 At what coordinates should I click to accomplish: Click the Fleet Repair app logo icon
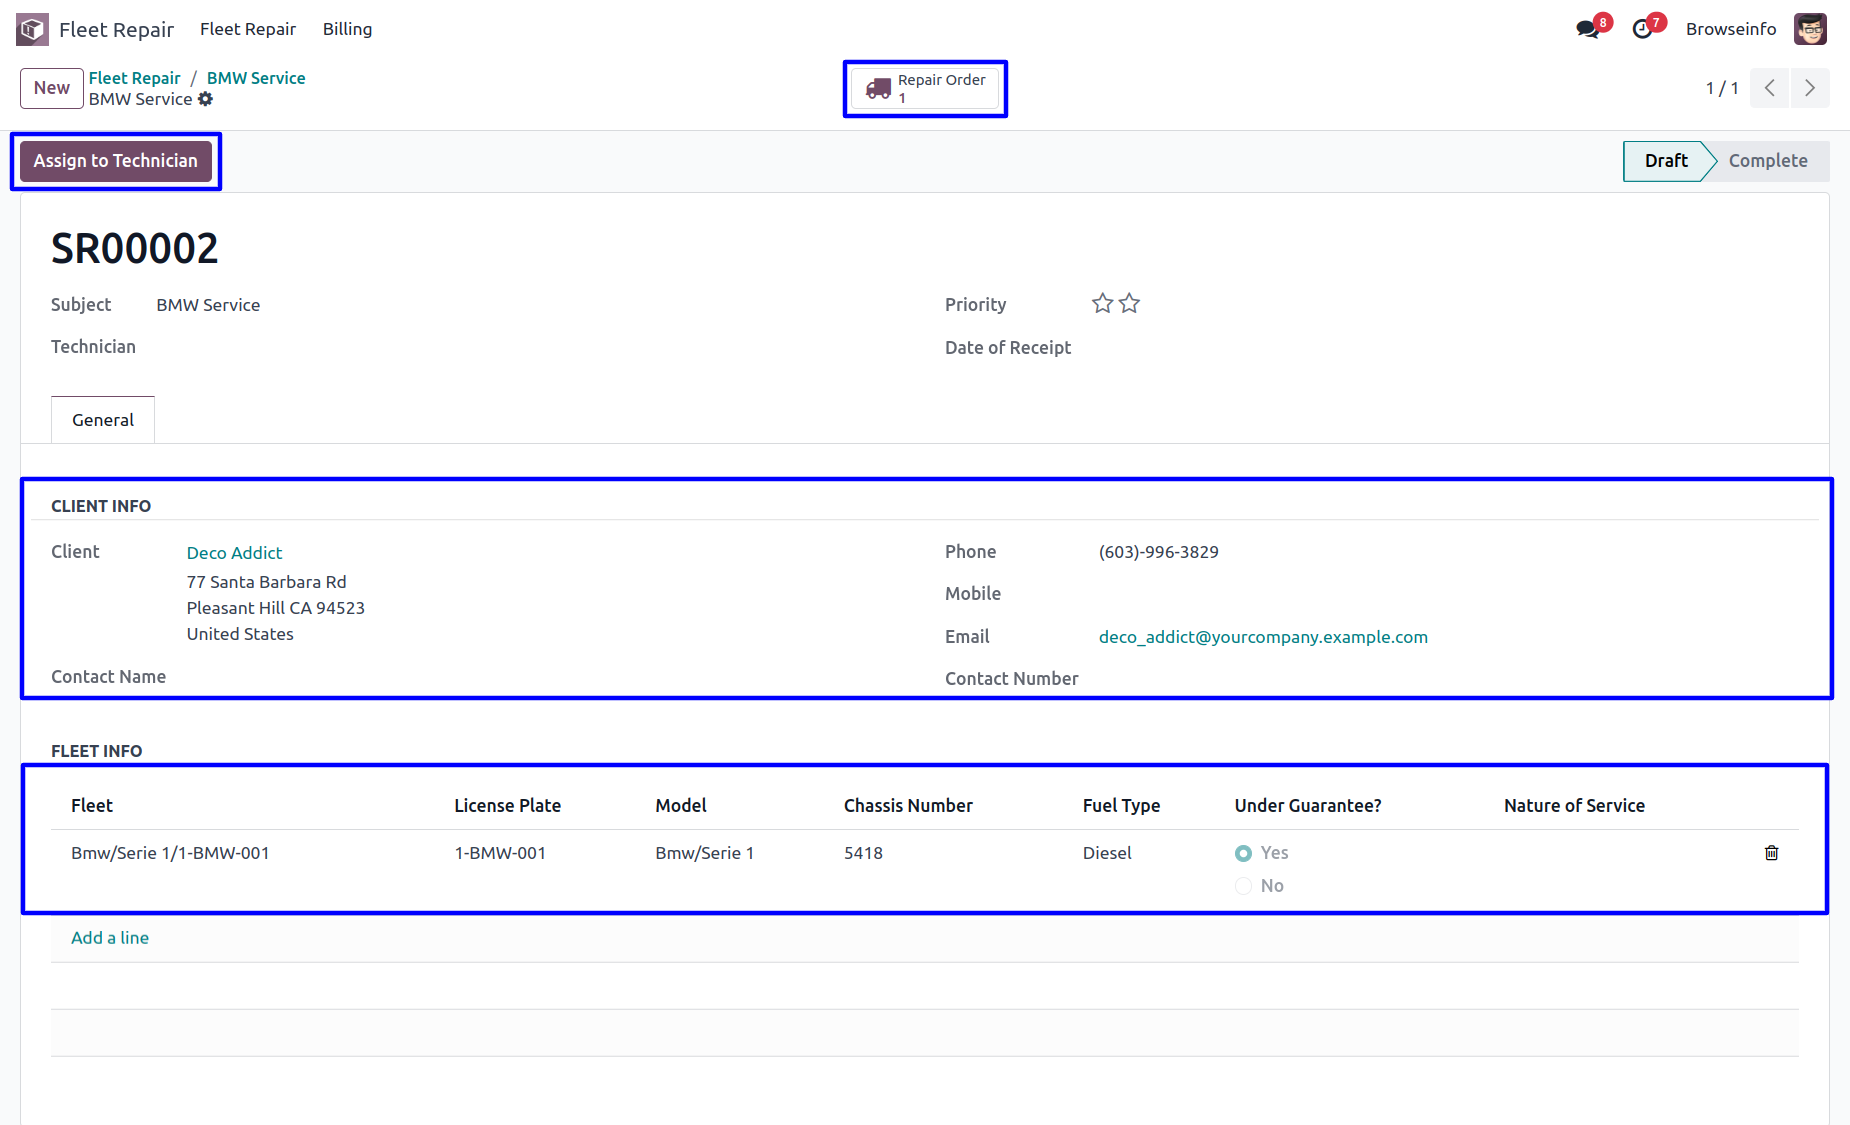pyautogui.click(x=32, y=29)
